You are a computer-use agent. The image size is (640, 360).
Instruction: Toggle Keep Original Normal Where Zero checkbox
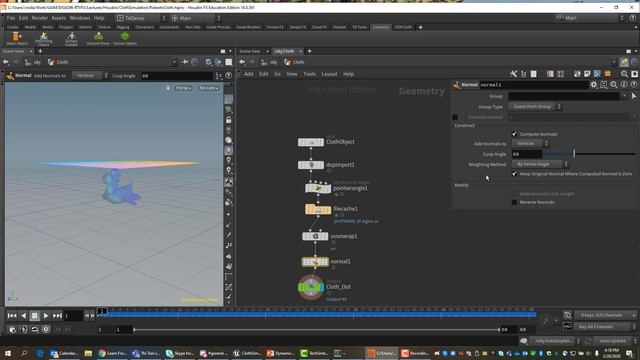pos(514,174)
